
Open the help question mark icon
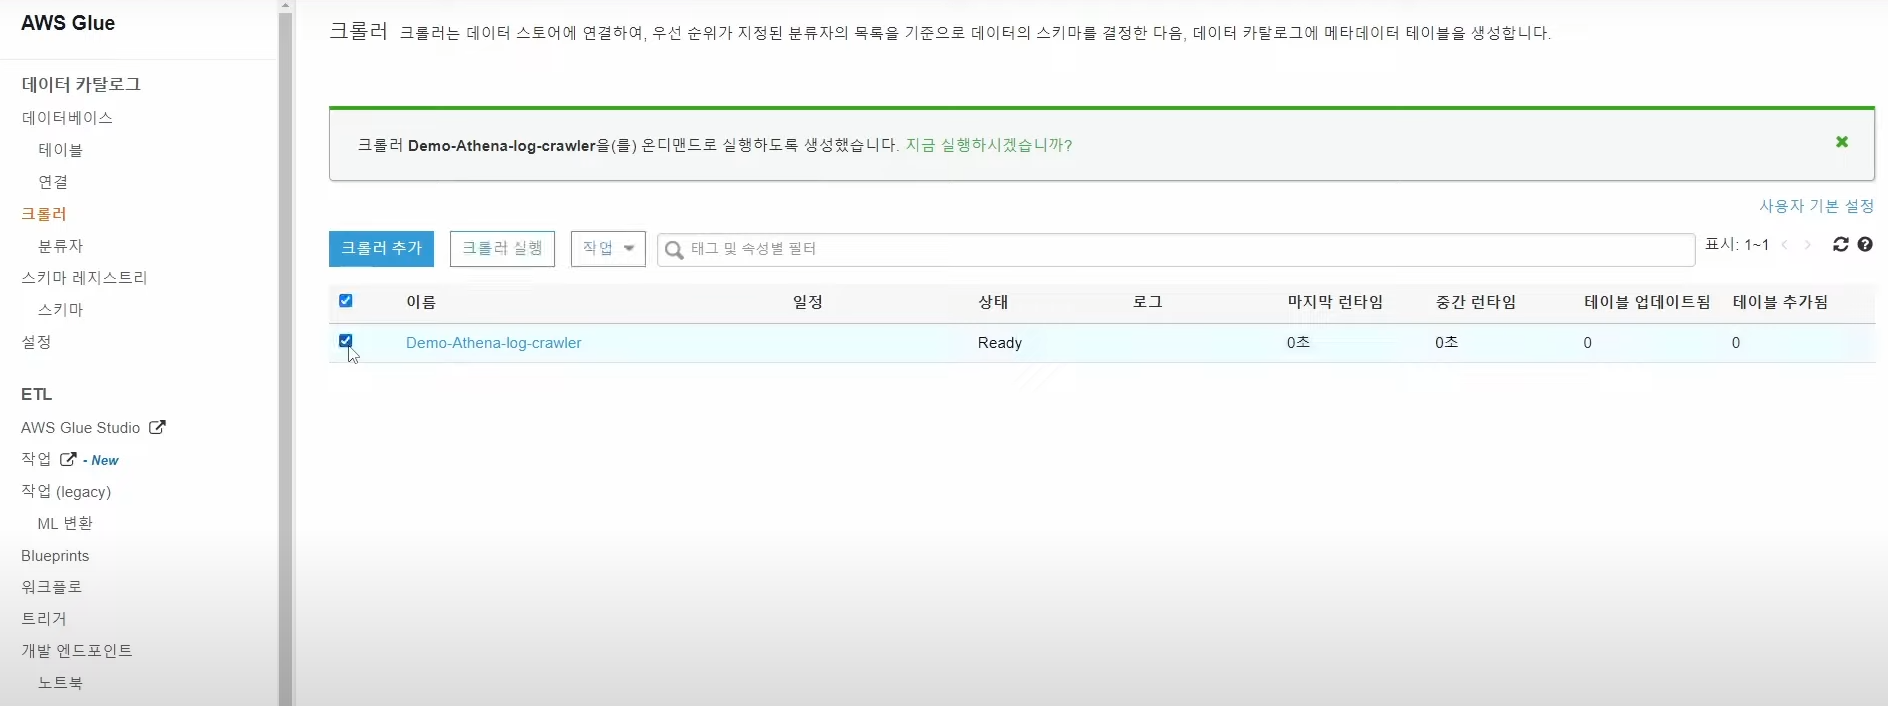pos(1865,244)
